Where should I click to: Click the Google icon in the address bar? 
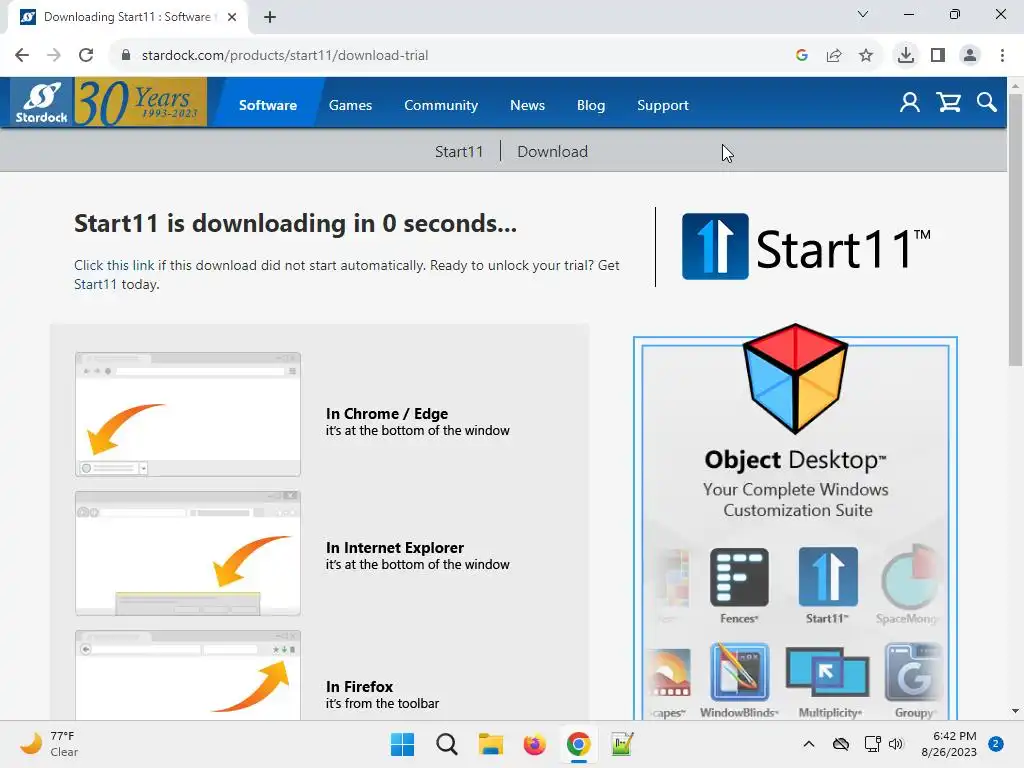click(x=802, y=56)
